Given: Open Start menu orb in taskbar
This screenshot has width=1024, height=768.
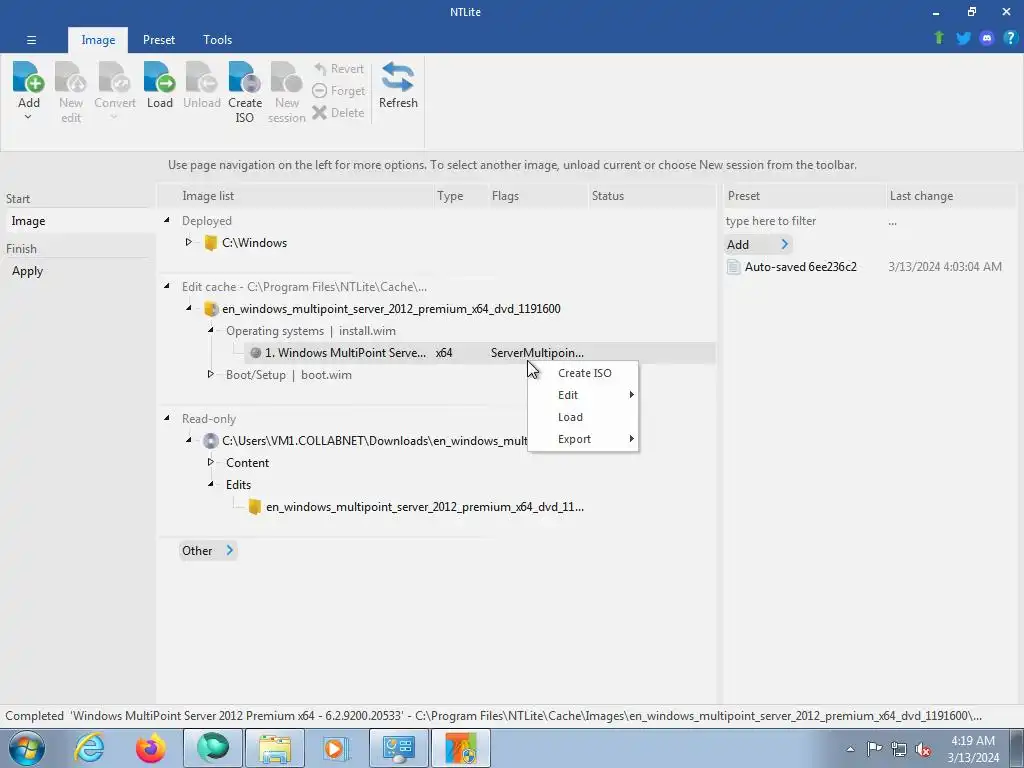Looking at the screenshot, I should (27, 748).
